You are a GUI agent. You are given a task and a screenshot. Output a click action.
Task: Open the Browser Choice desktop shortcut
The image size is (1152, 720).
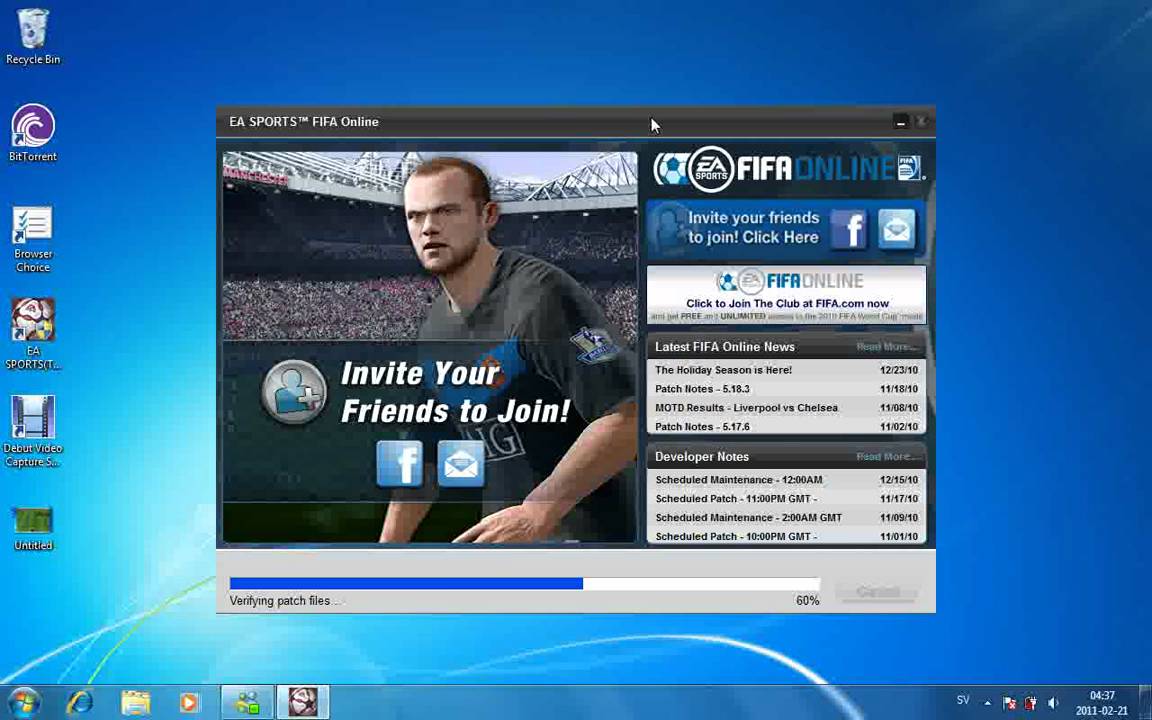click(32, 239)
